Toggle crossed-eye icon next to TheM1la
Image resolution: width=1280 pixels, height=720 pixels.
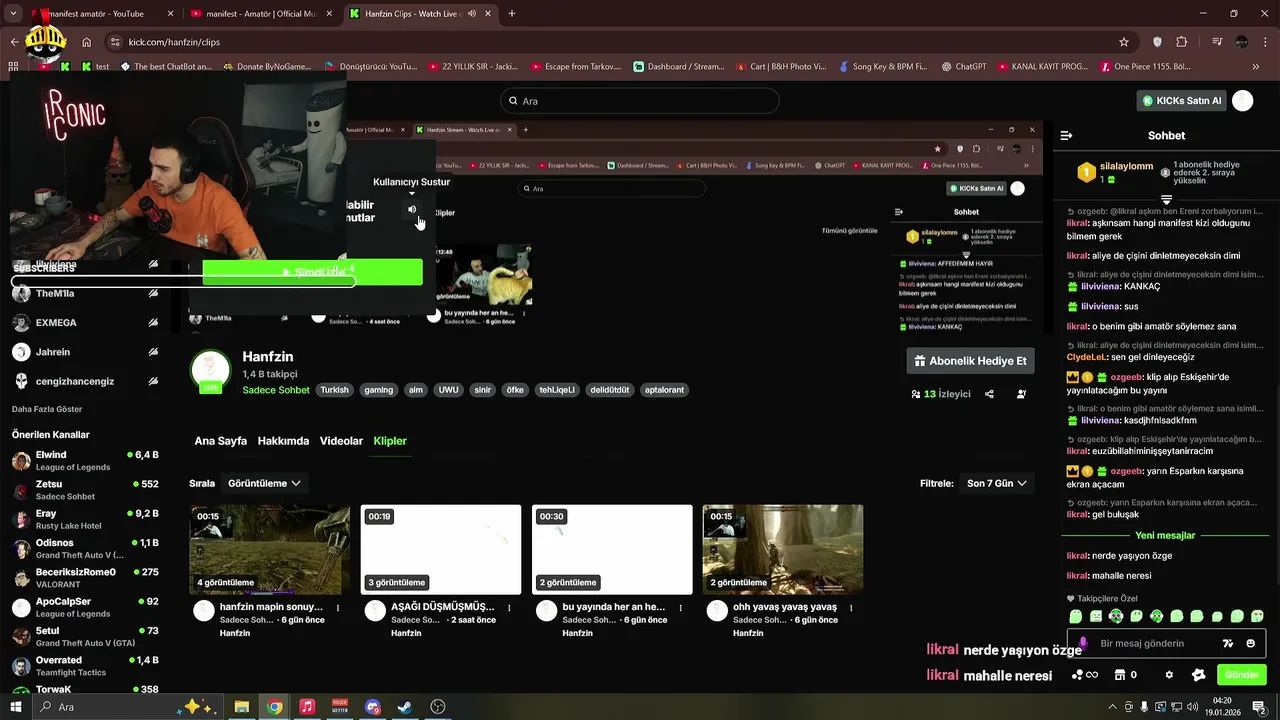[153, 293]
